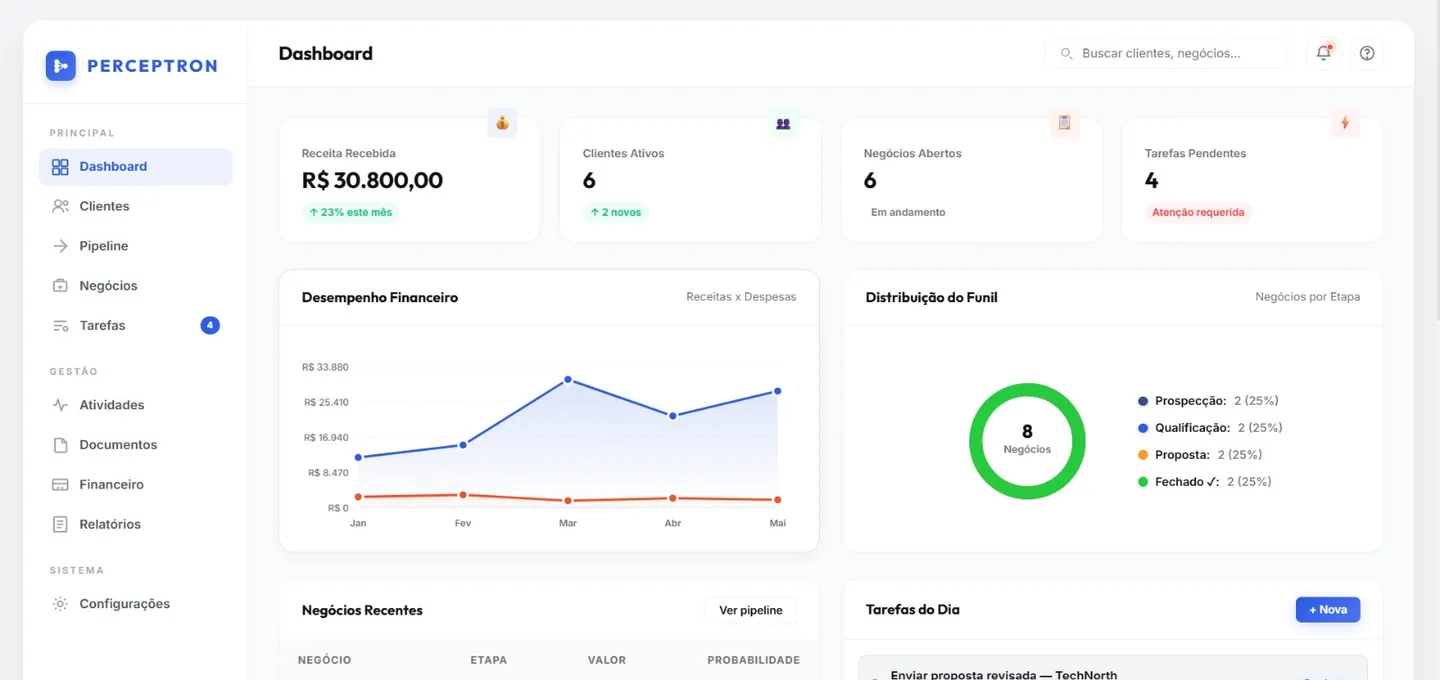Open Pipeline from the sidebar
The height and width of the screenshot is (680, 1440).
tap(135, 246)
